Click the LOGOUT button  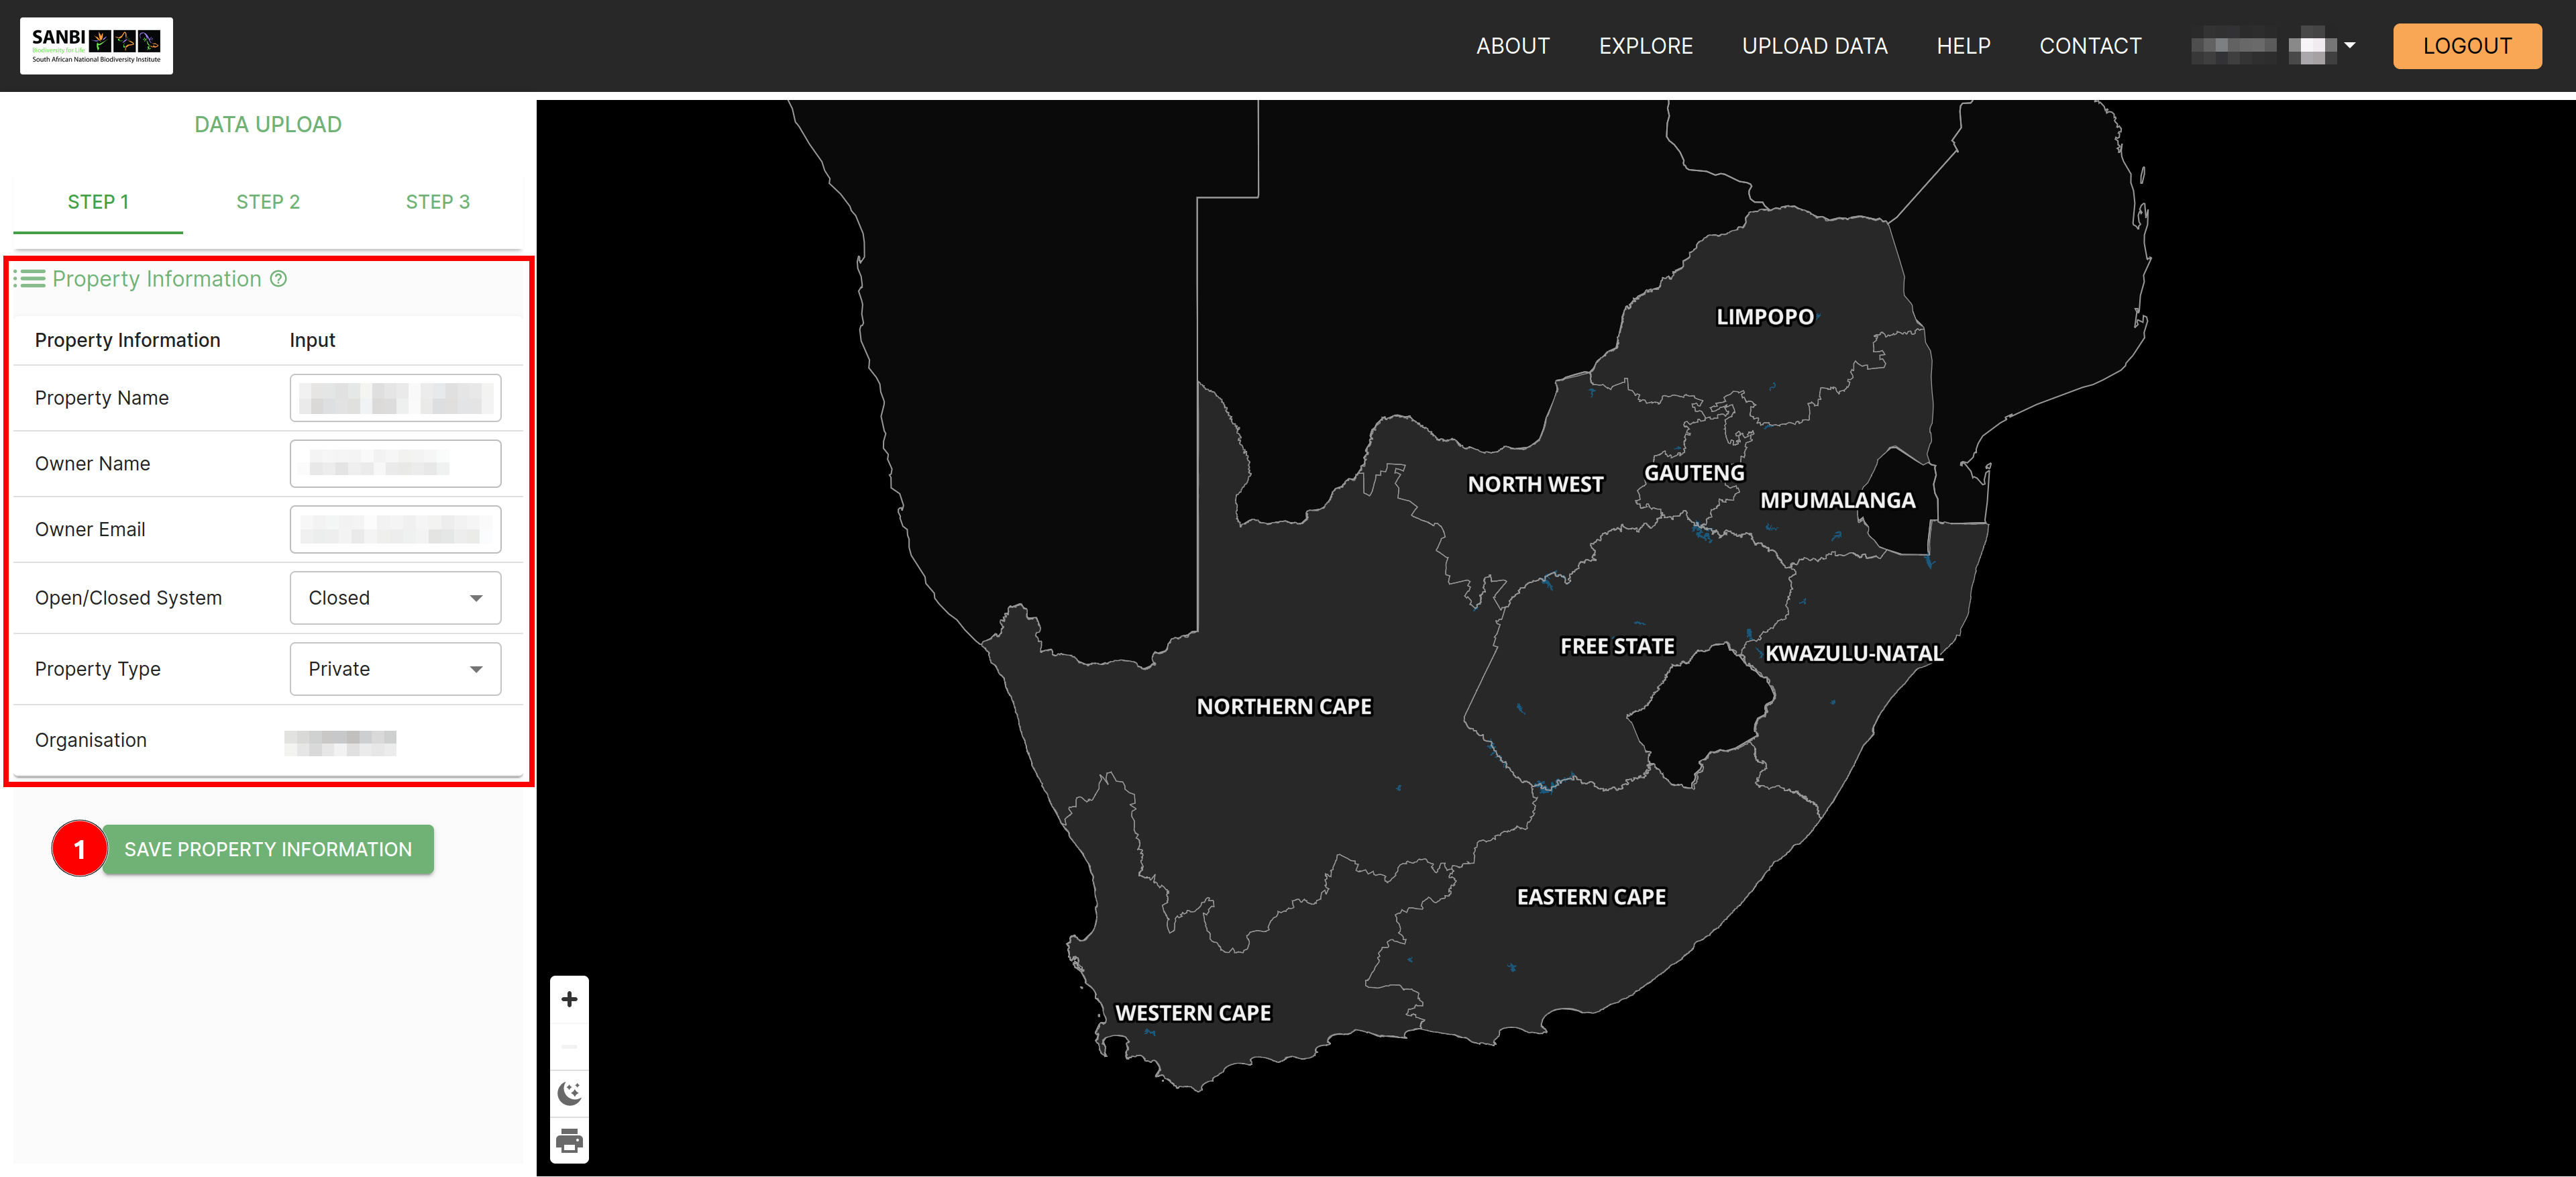coord(2463,44)
